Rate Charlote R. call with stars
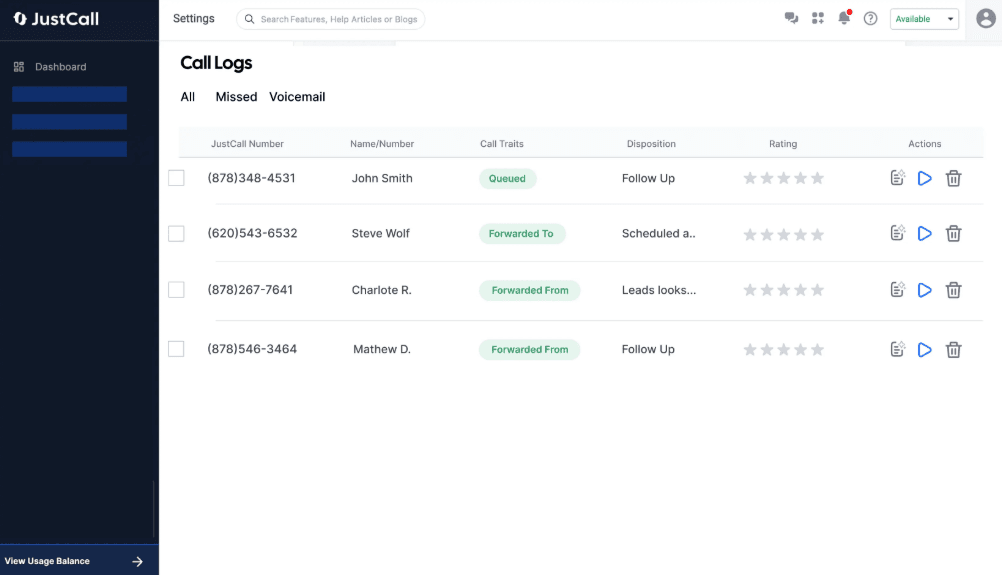Screen dimensions: 1002x575 click(783, 290)
